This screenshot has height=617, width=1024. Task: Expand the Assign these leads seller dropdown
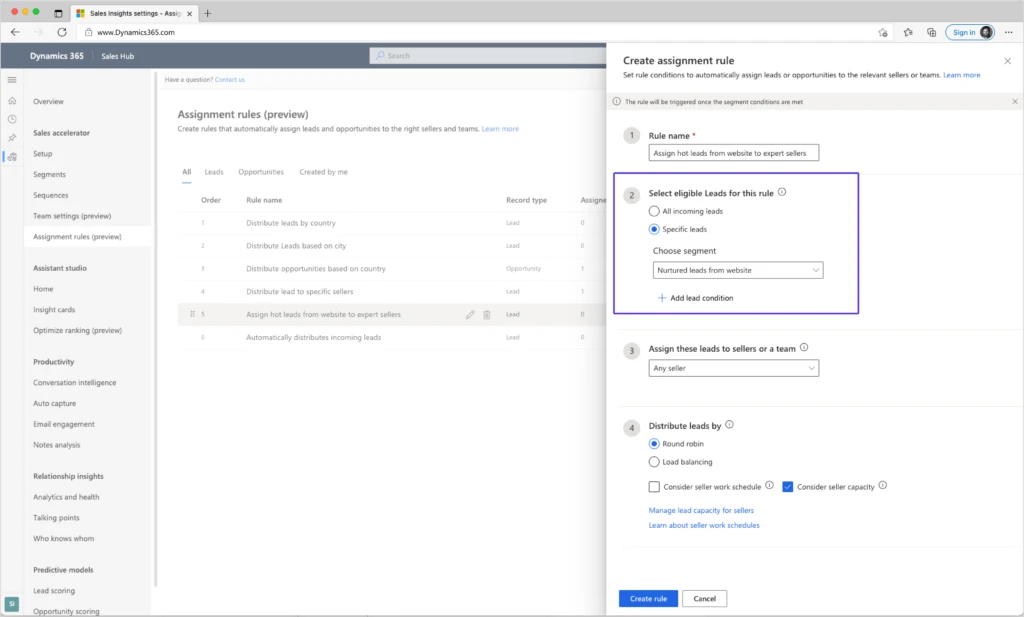click(x=812, y=368)
